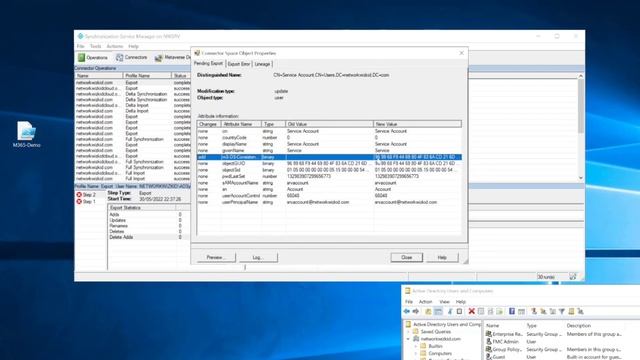Select the displayName attribute row
This screenshot has height=360, width=640.
click(x=329, y=144)
